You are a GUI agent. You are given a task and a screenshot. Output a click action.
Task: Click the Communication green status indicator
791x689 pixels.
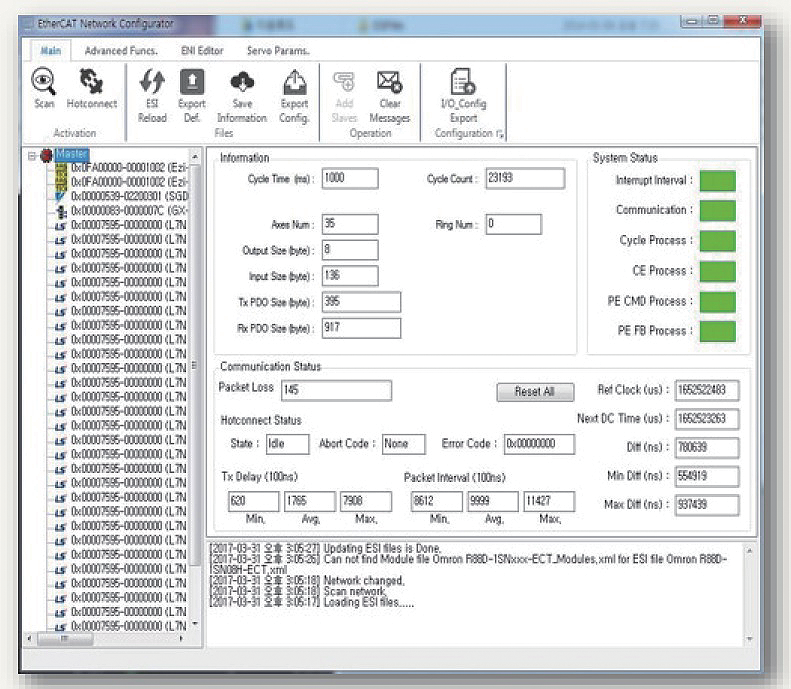717,211
